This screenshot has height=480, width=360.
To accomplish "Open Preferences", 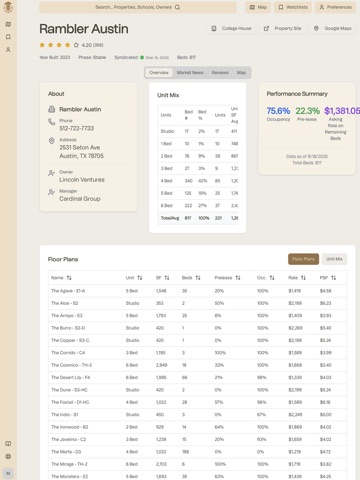I will 336,7.
